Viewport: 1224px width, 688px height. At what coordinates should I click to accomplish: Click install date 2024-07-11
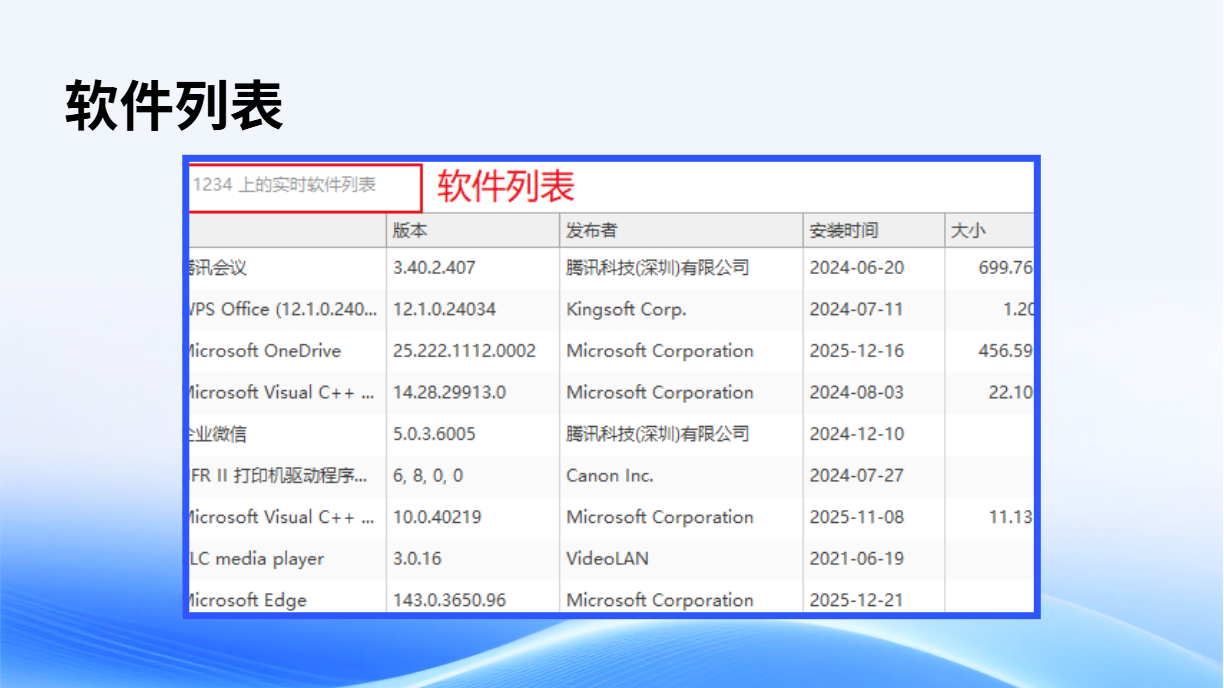856,309
